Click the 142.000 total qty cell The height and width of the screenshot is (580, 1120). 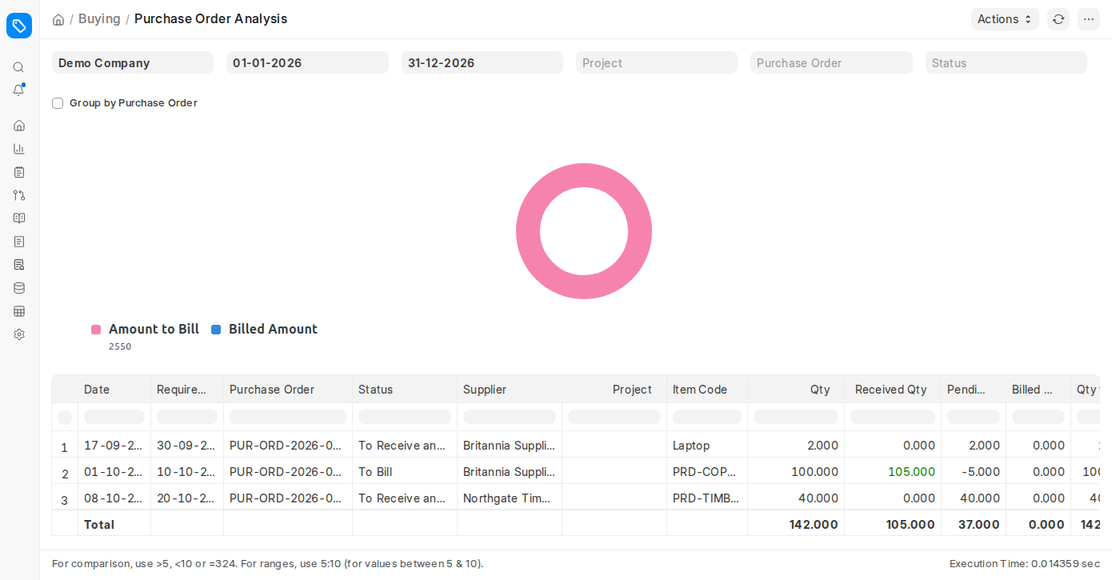[x=796, y=524]
